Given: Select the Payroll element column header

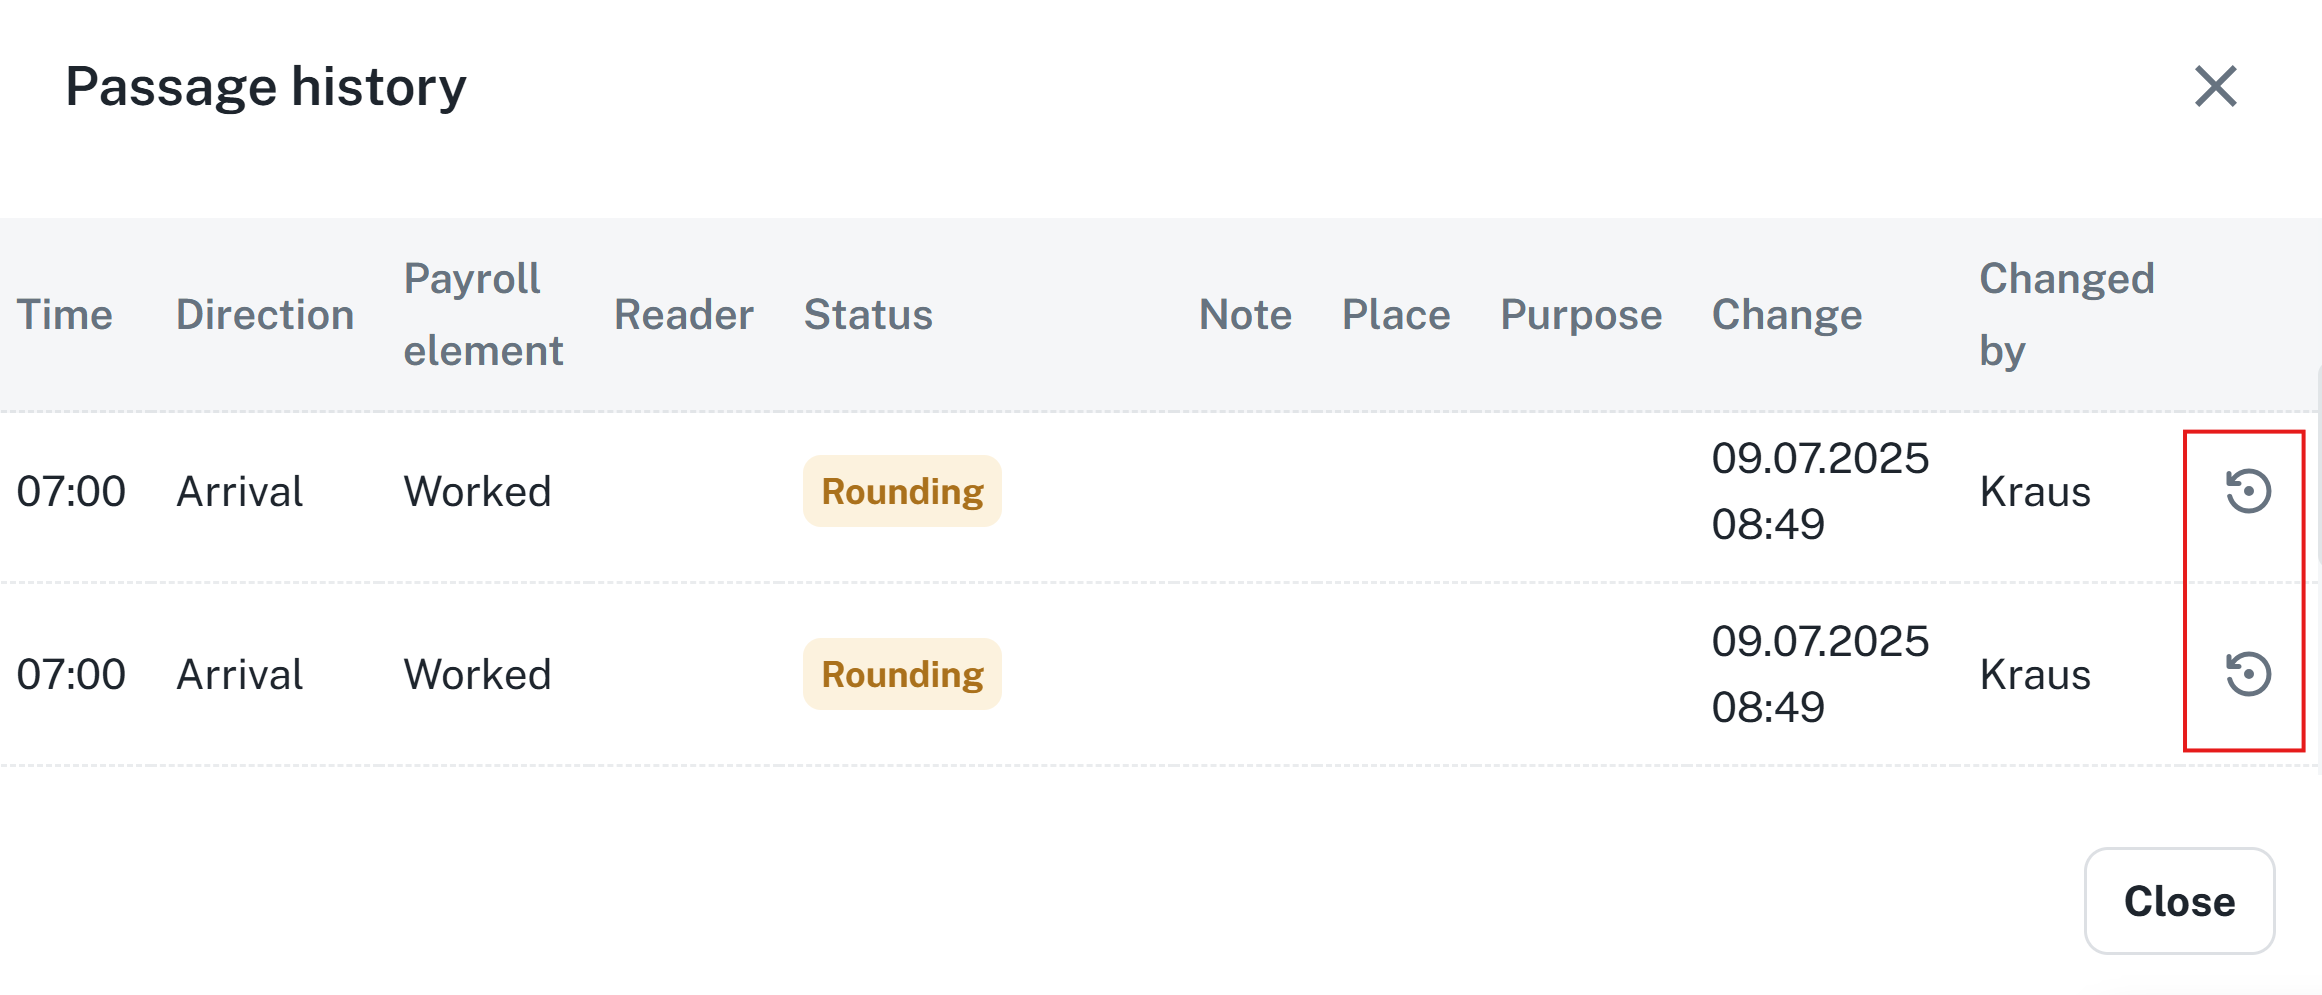Looking at the screenshot, I should click(x=483, y=314).
